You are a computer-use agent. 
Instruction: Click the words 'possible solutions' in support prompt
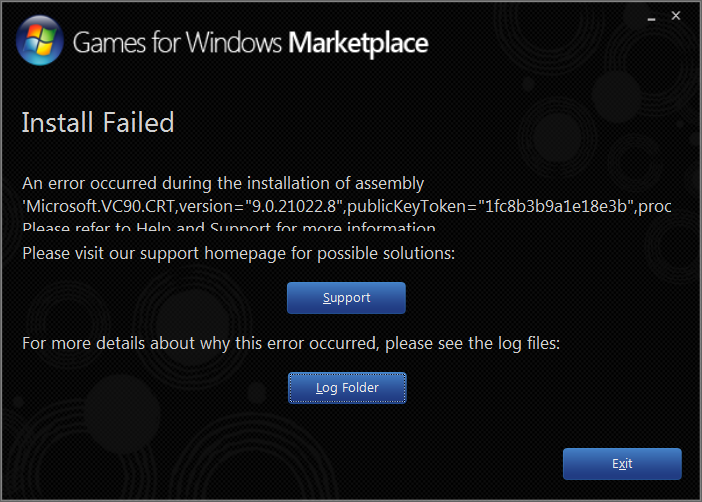[x=386, y=253]
